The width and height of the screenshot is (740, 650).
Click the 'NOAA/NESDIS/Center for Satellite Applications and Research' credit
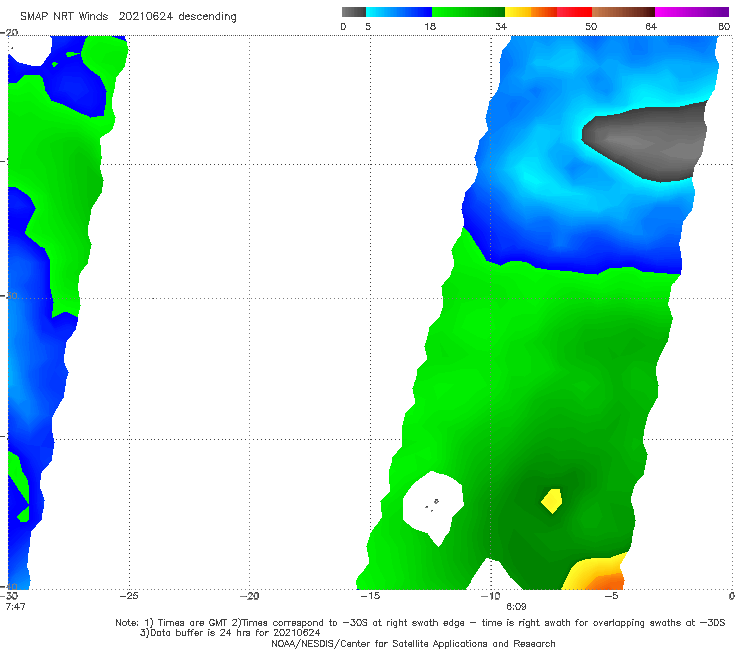(413, 644)
